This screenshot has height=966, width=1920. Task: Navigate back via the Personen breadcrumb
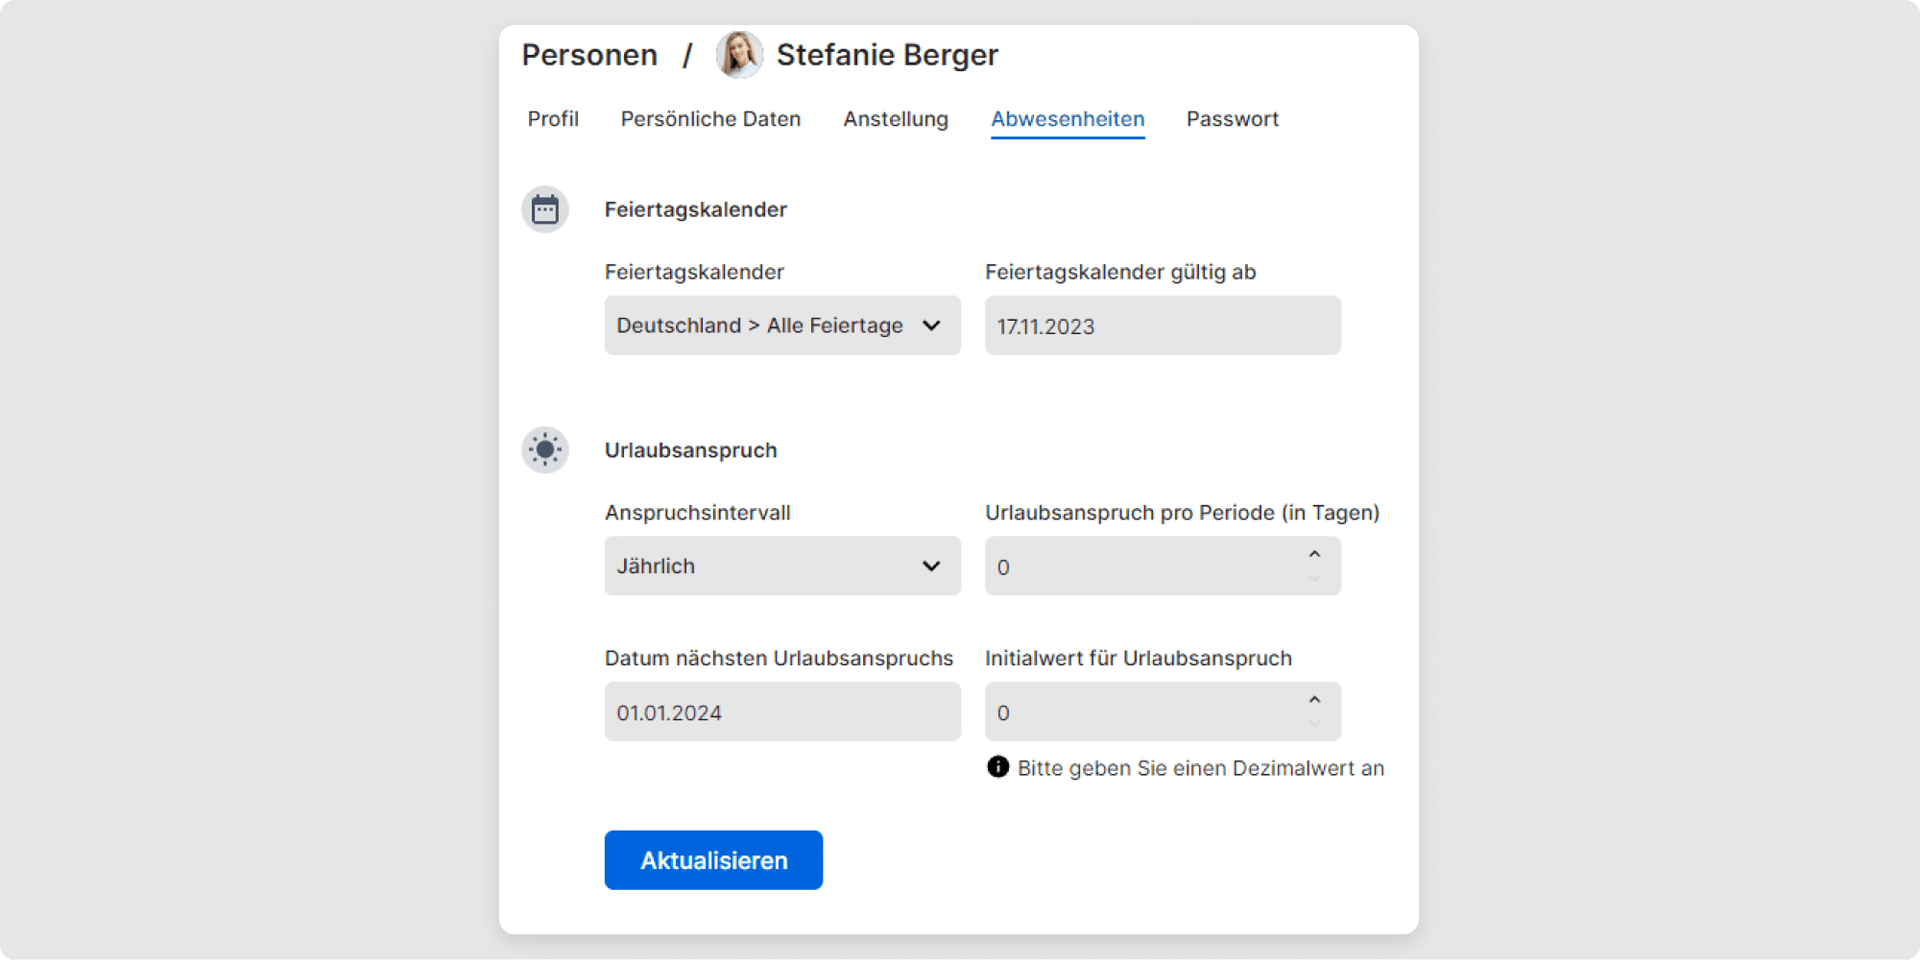(589, 54)
